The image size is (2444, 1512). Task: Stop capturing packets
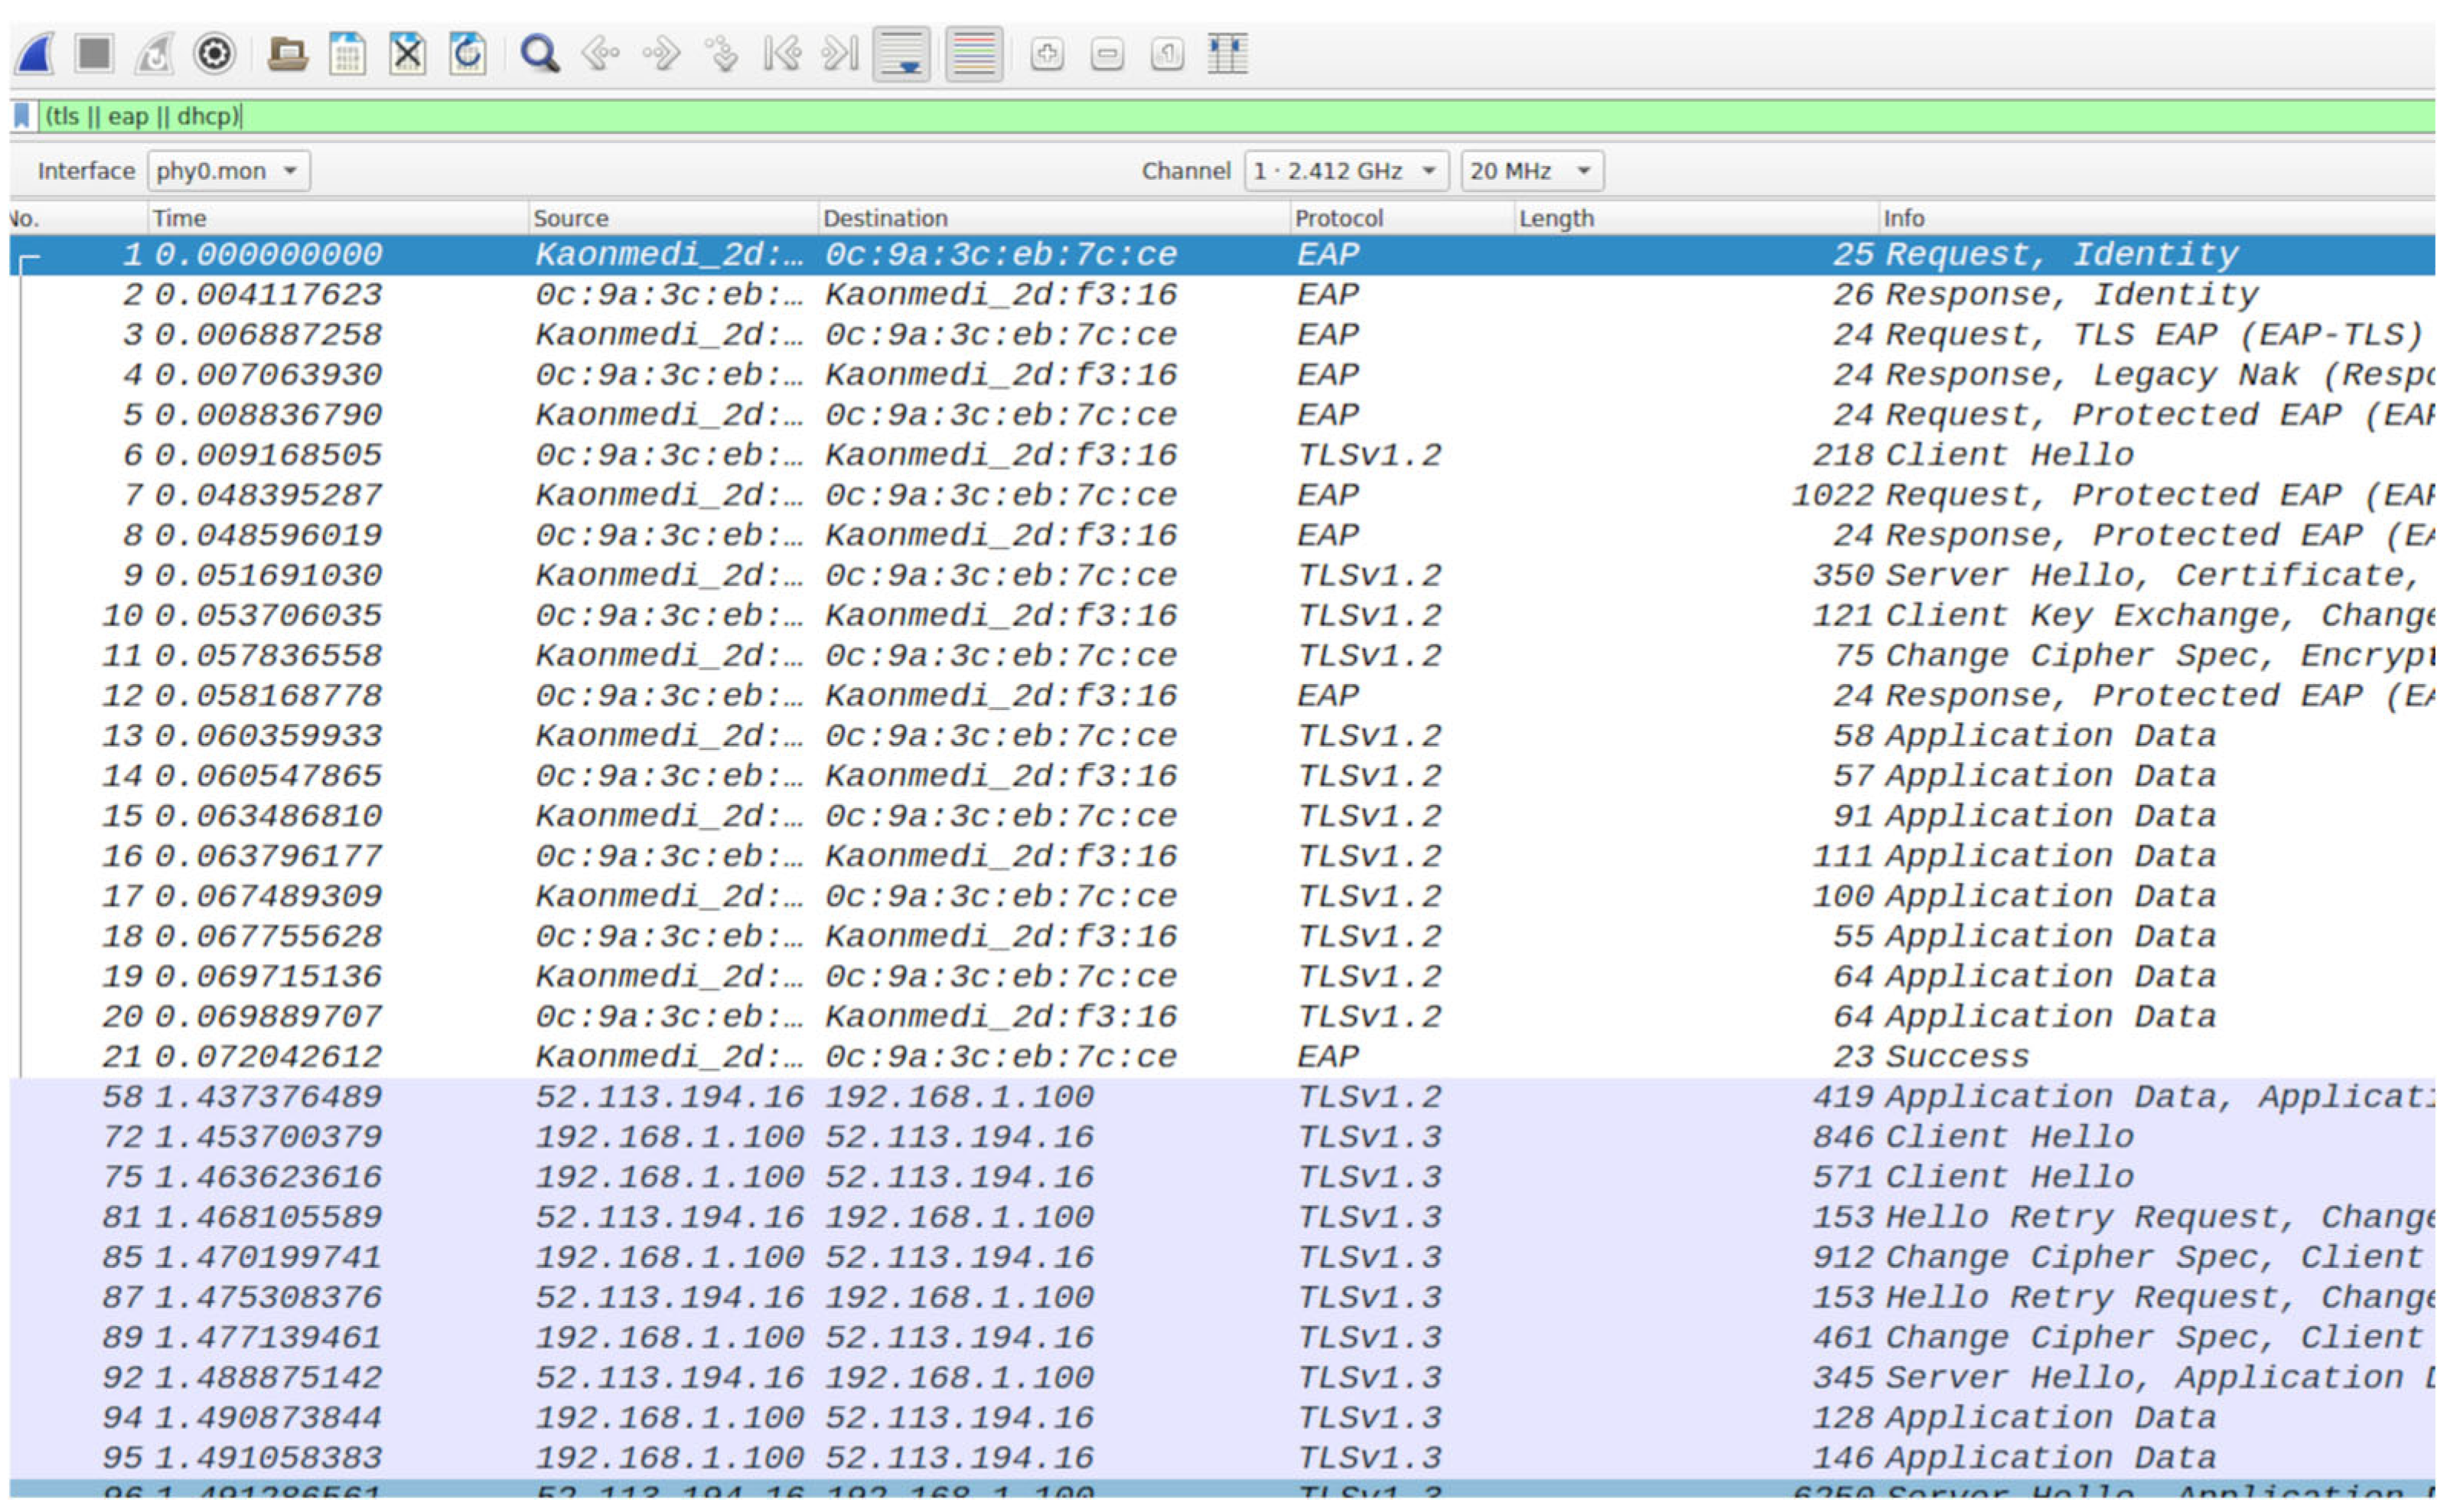(x=94, y=54)
